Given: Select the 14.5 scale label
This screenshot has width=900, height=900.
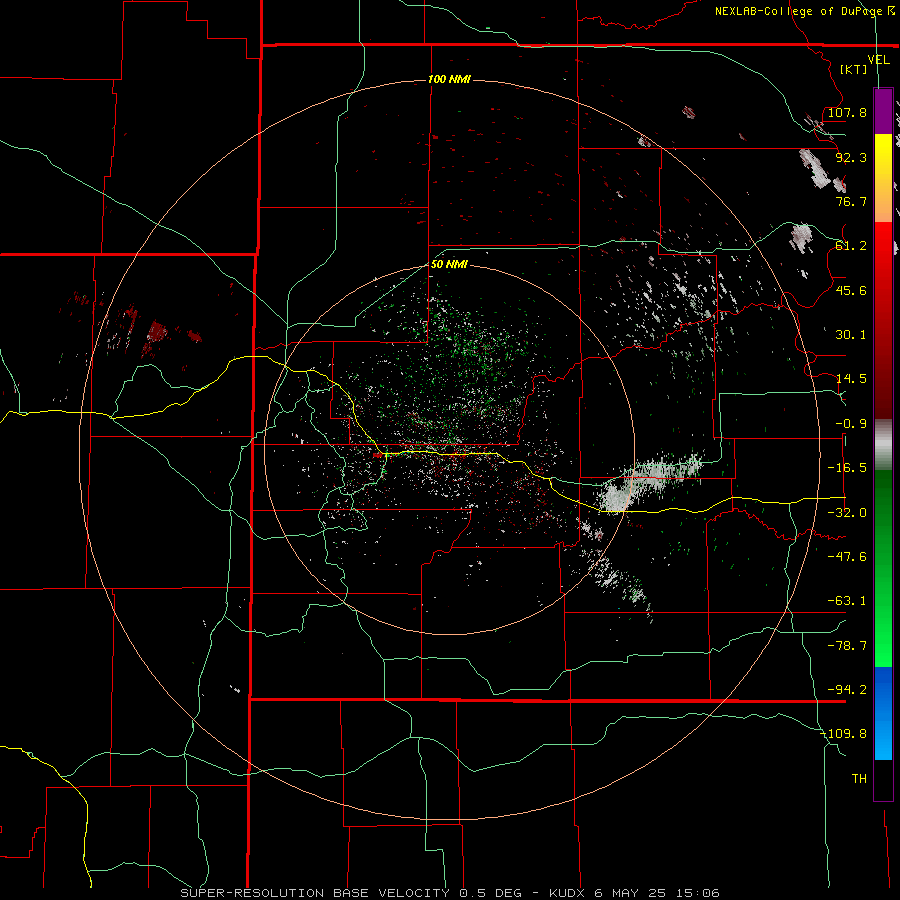Looking at the screenshot, I should pyautogui.click(x=851, y=379).
